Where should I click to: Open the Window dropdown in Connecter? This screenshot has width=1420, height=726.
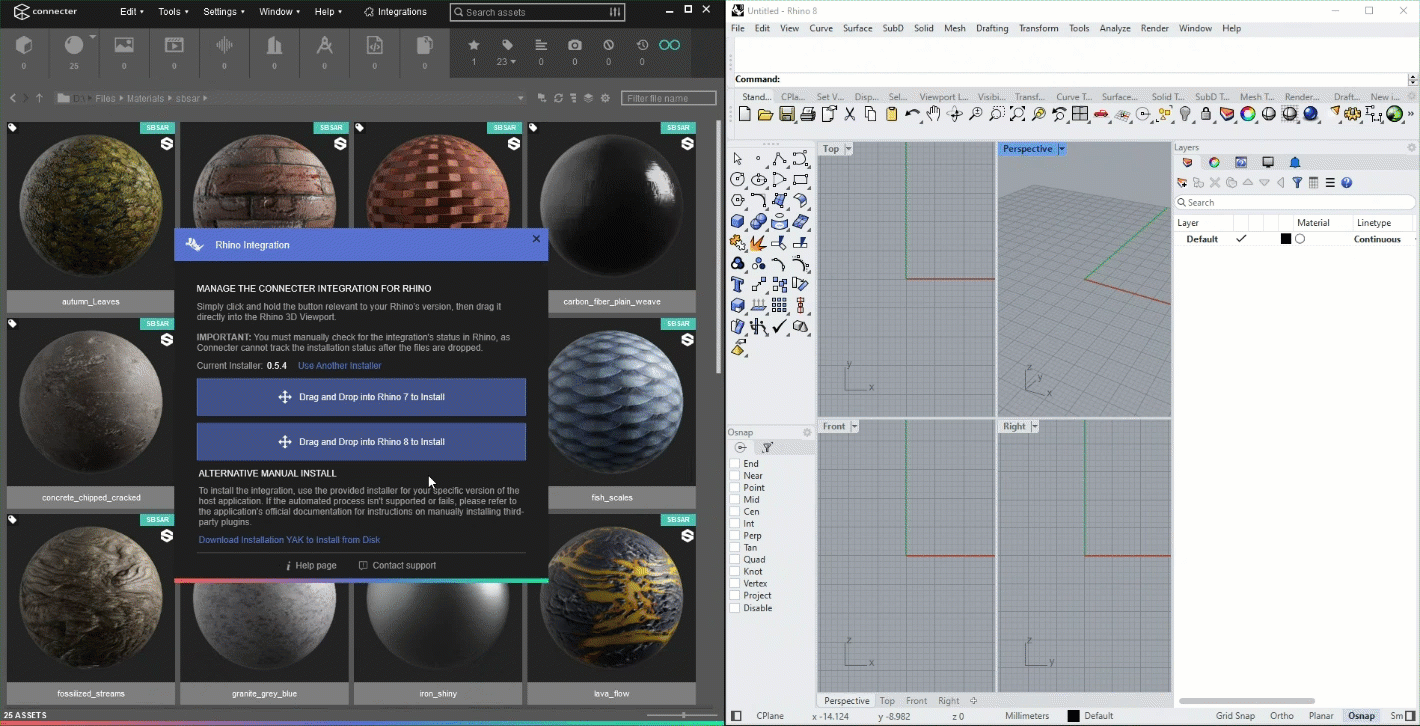click(279, 12)
